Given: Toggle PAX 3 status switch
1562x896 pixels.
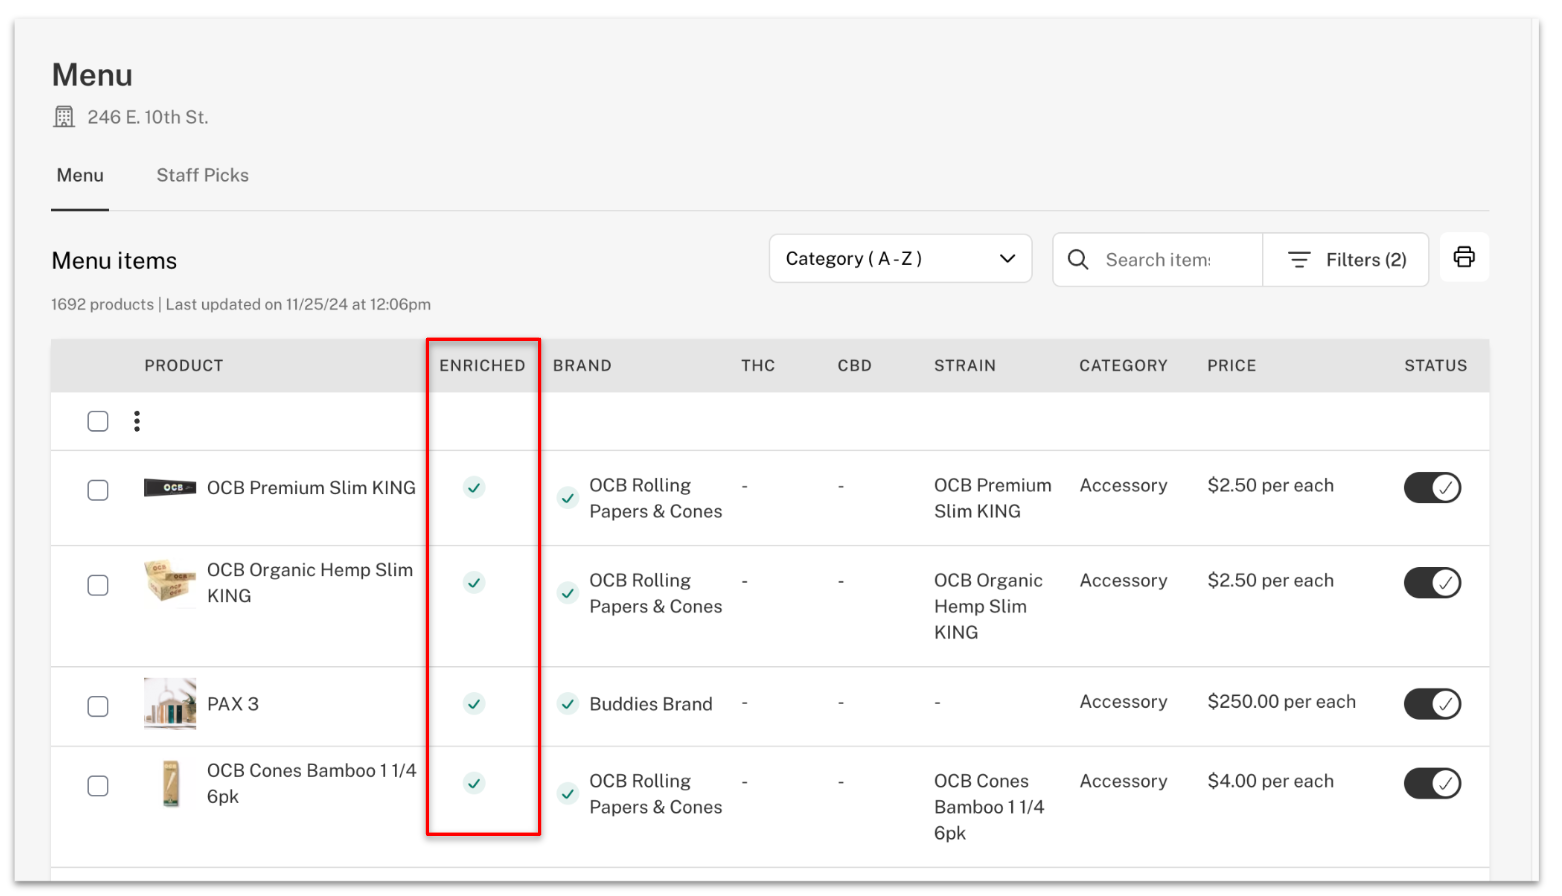Looking at the screenshot, I should pos(1433,704).
